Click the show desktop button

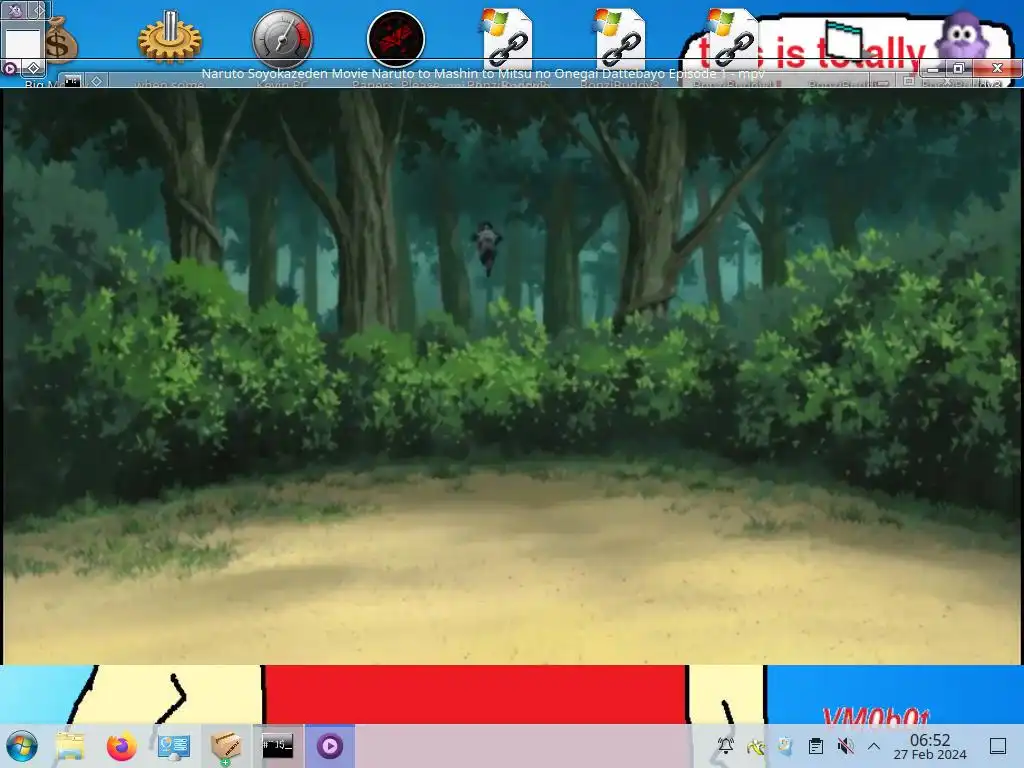point(998,746)
